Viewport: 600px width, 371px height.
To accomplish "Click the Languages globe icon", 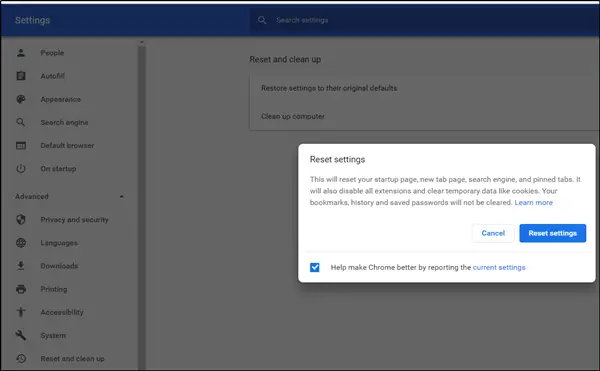I will tap(21, 243).
